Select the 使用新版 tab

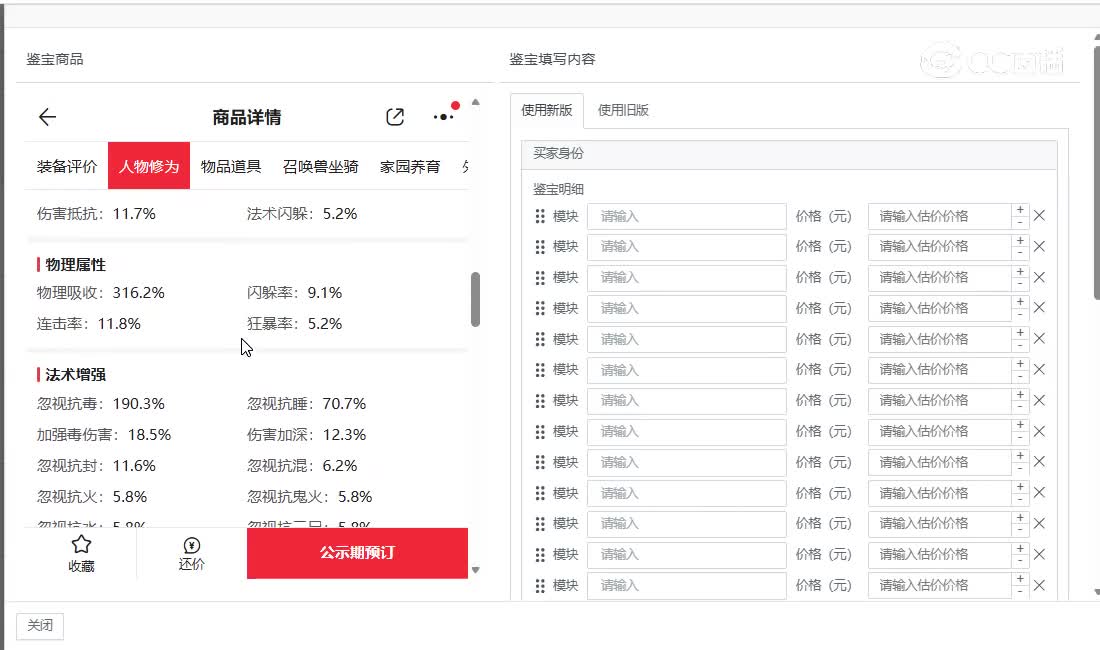[547, 110]
